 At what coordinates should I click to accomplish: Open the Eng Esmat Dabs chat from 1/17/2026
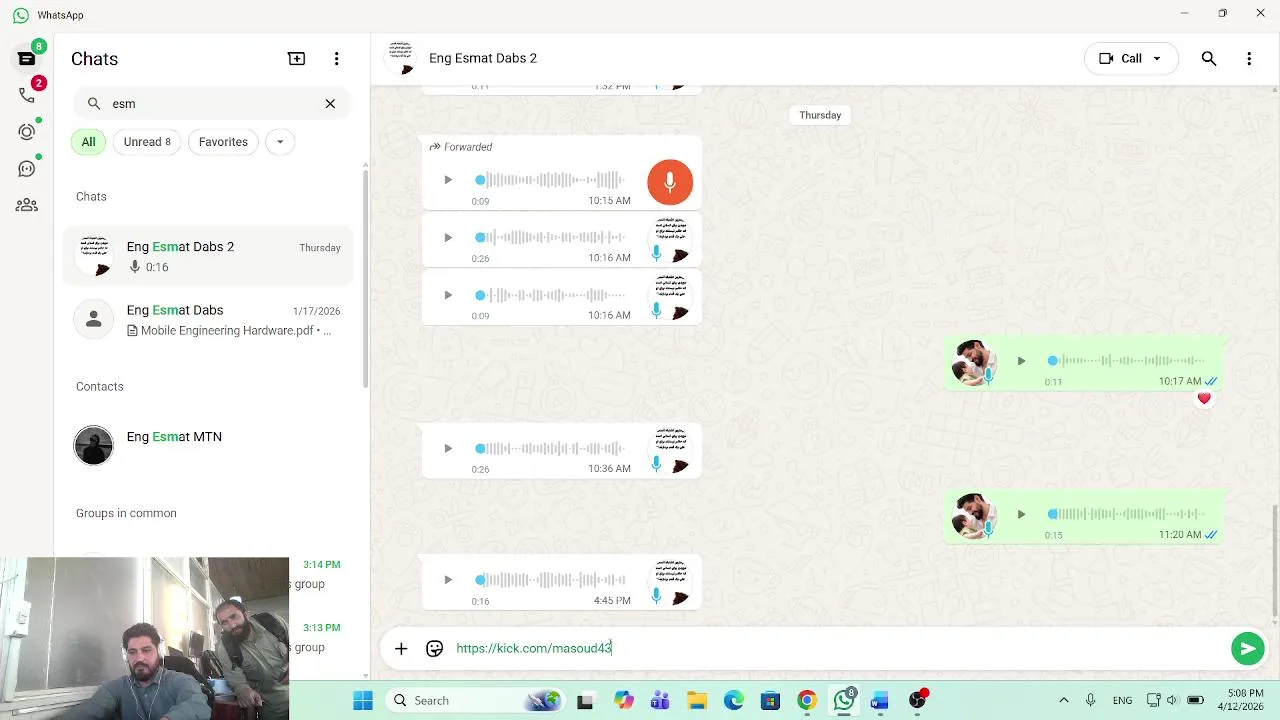209,320
